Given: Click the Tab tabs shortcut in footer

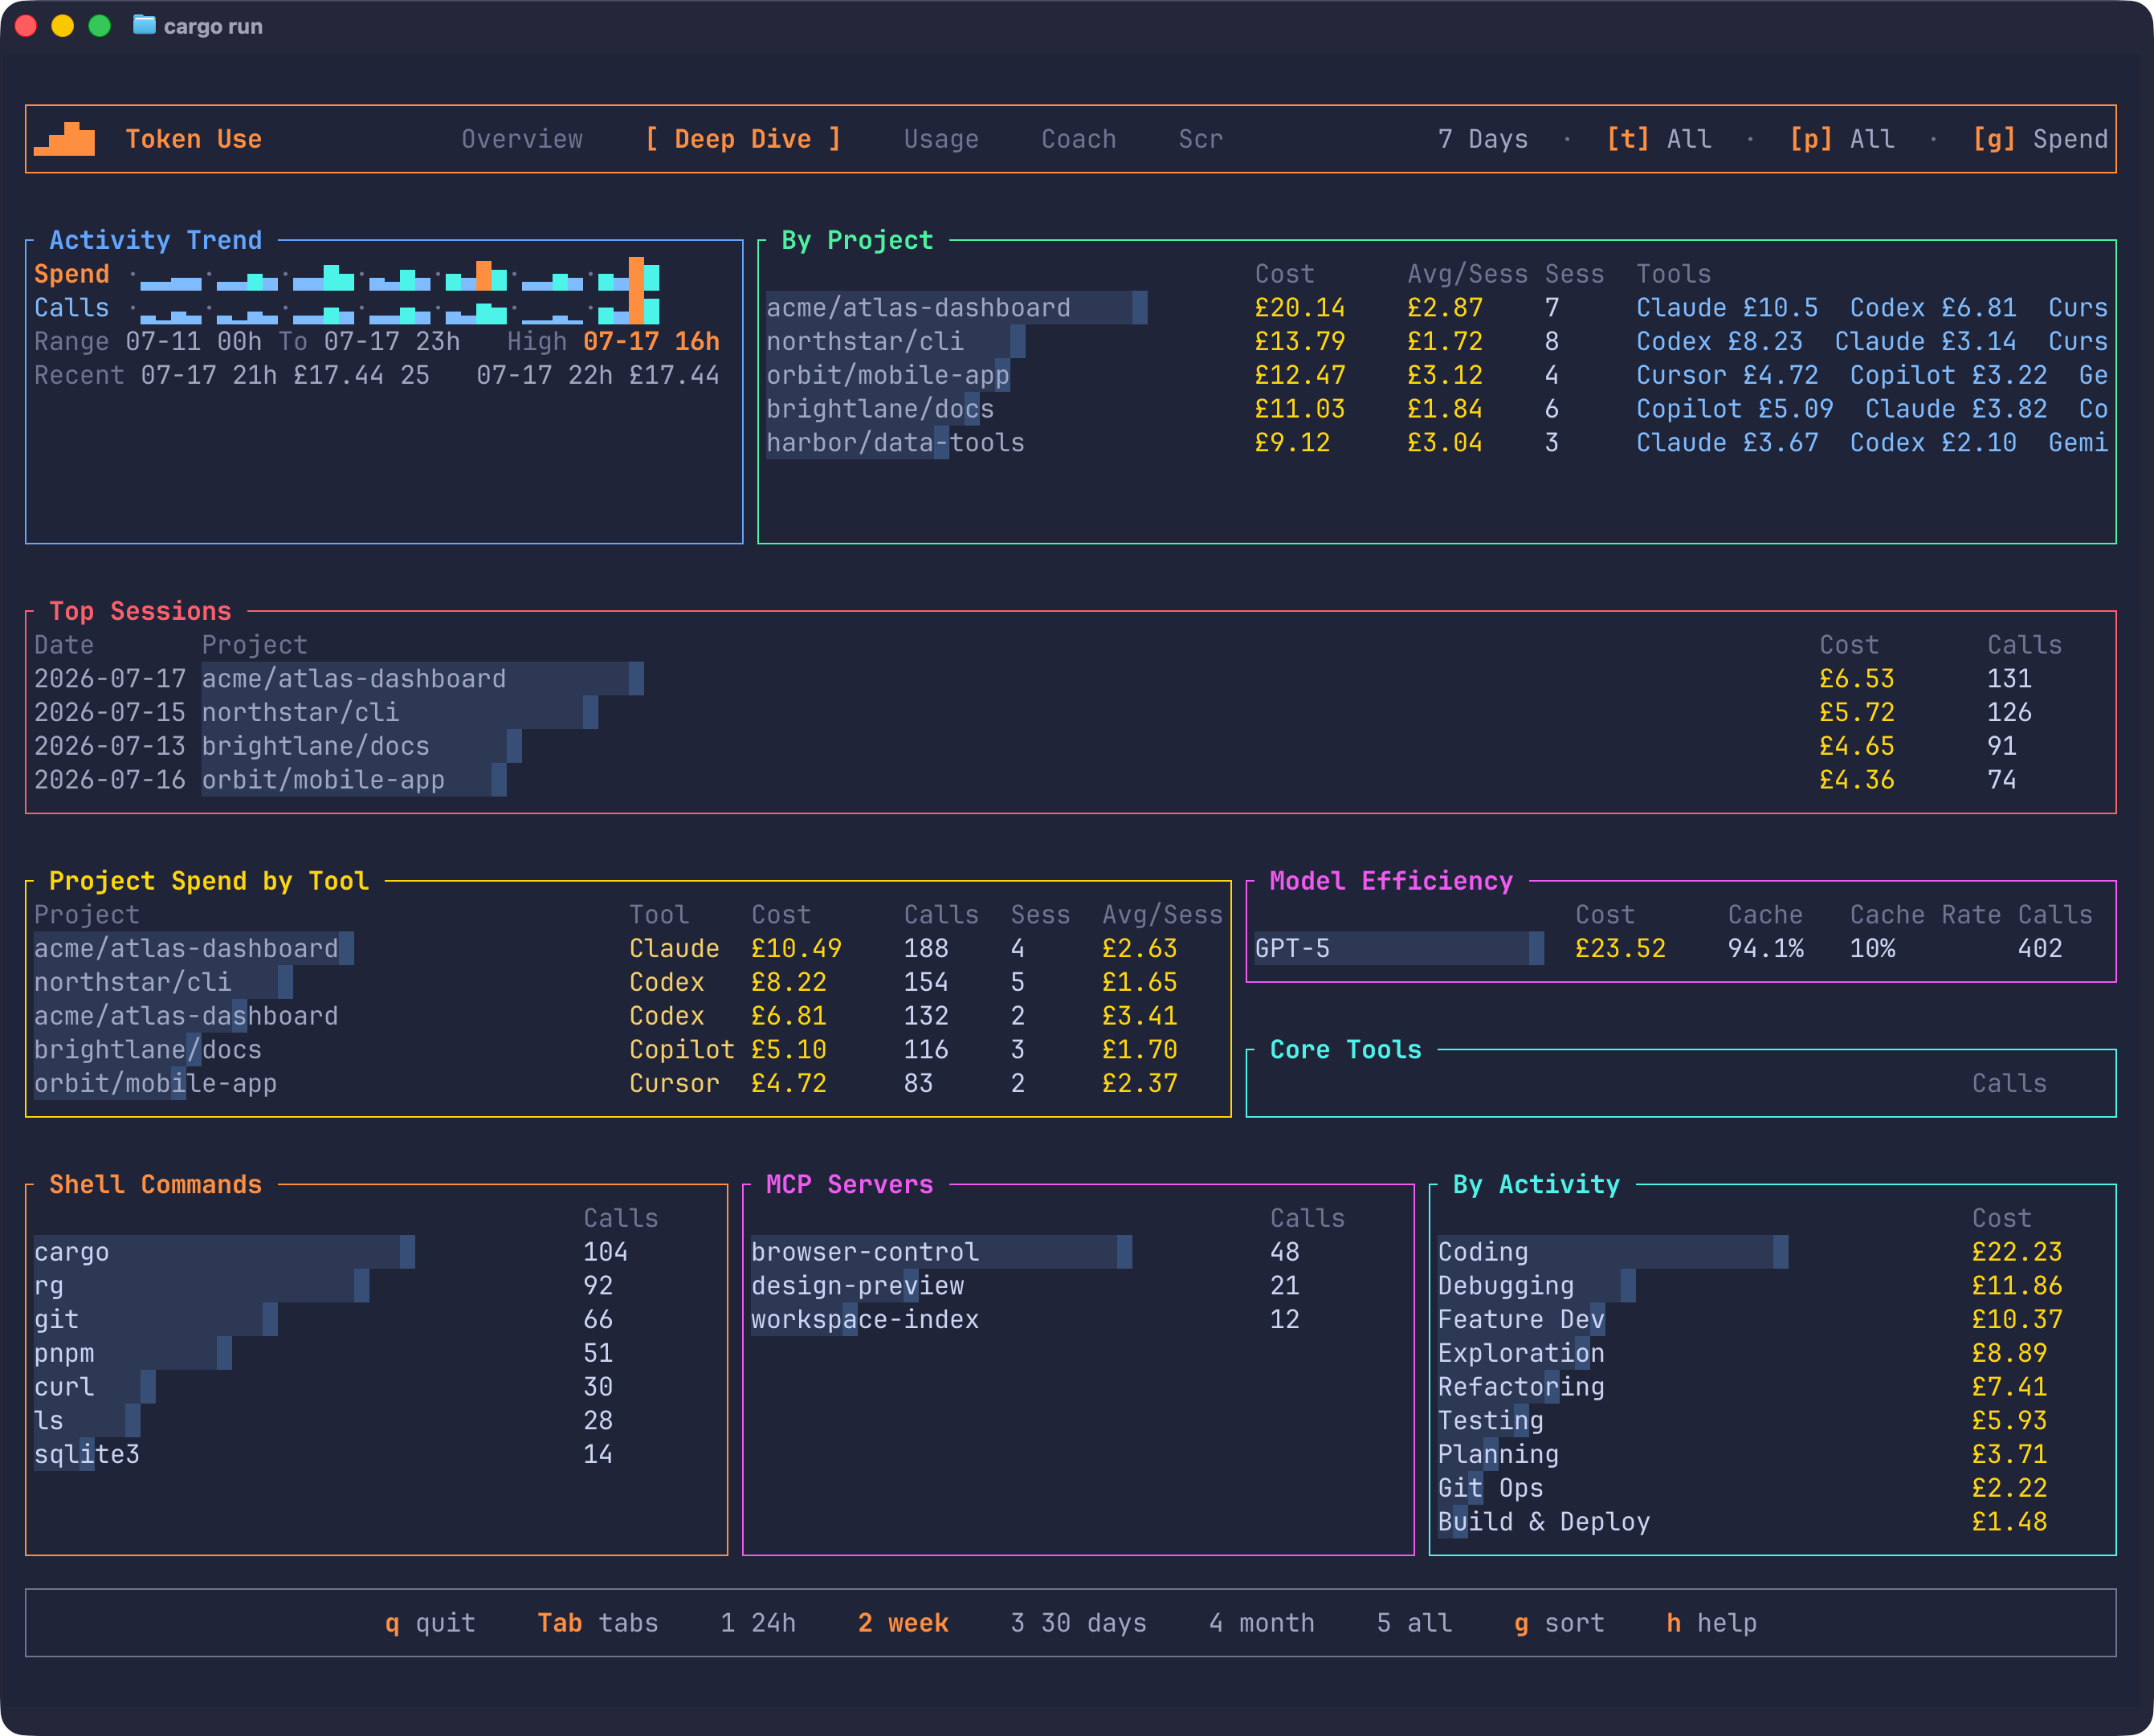Looking at the screenshot, I should pos(598,1623).
